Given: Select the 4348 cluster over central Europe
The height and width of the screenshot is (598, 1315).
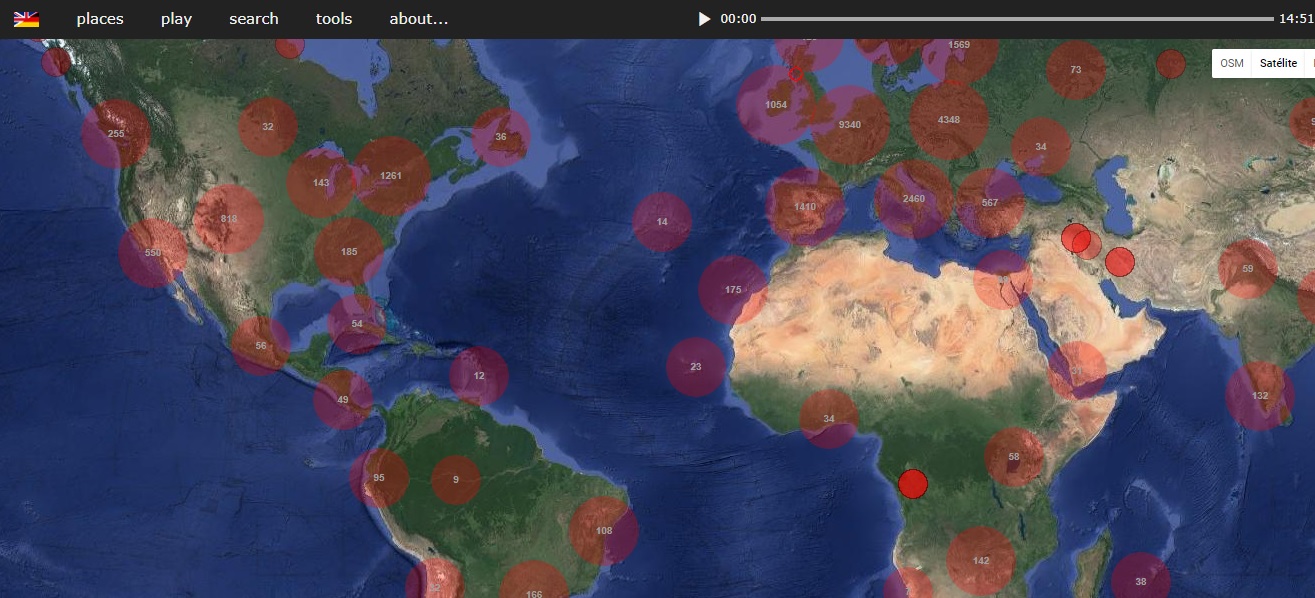Looking at the screenshot, I should 948,120.
